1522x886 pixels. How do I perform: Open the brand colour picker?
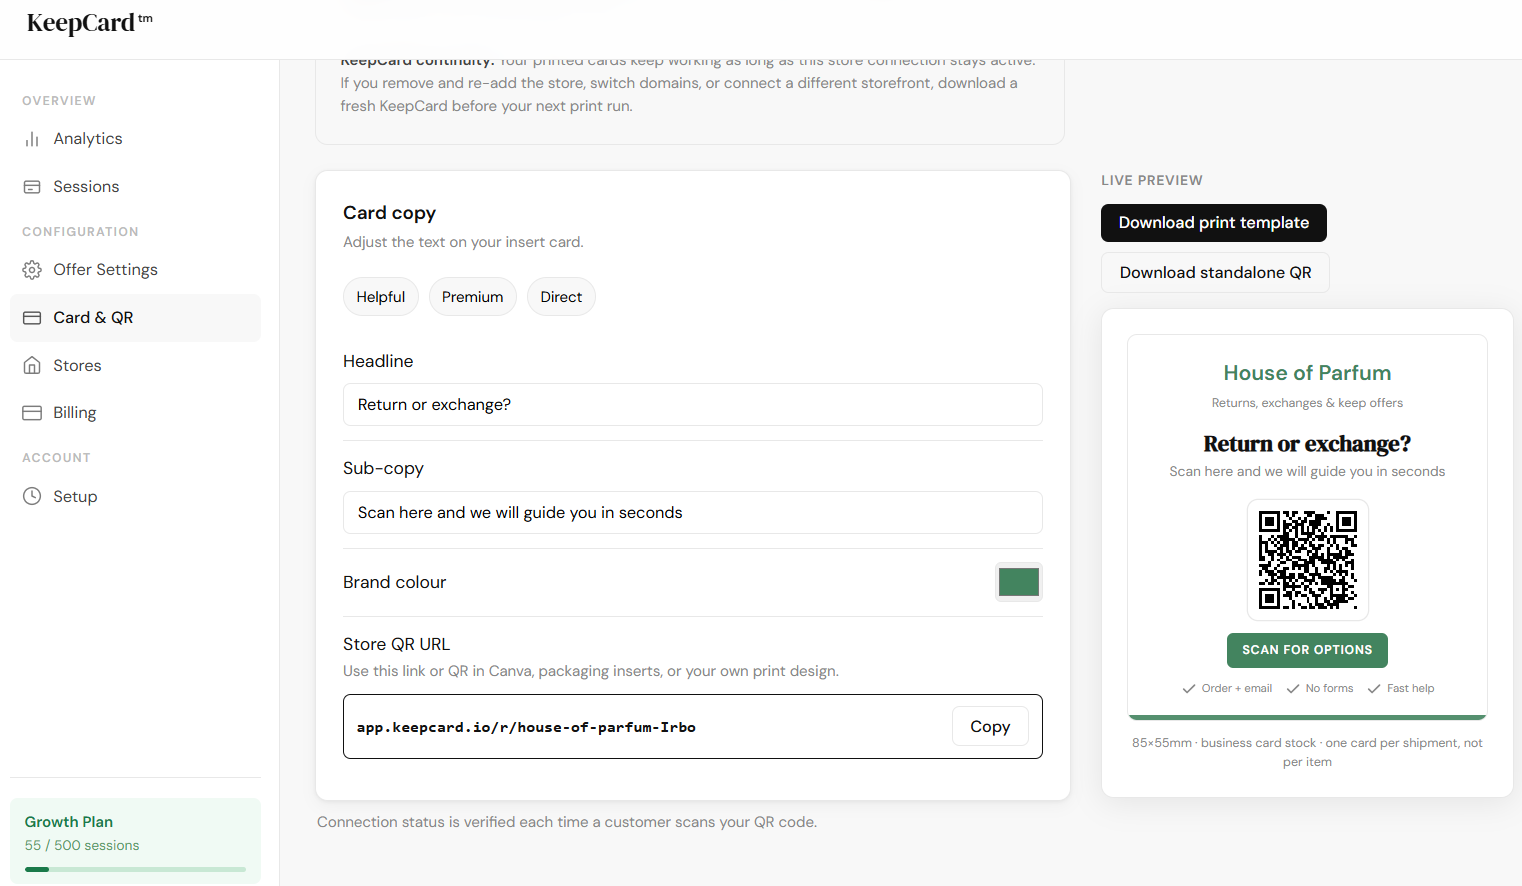(x=1018, y=581)
